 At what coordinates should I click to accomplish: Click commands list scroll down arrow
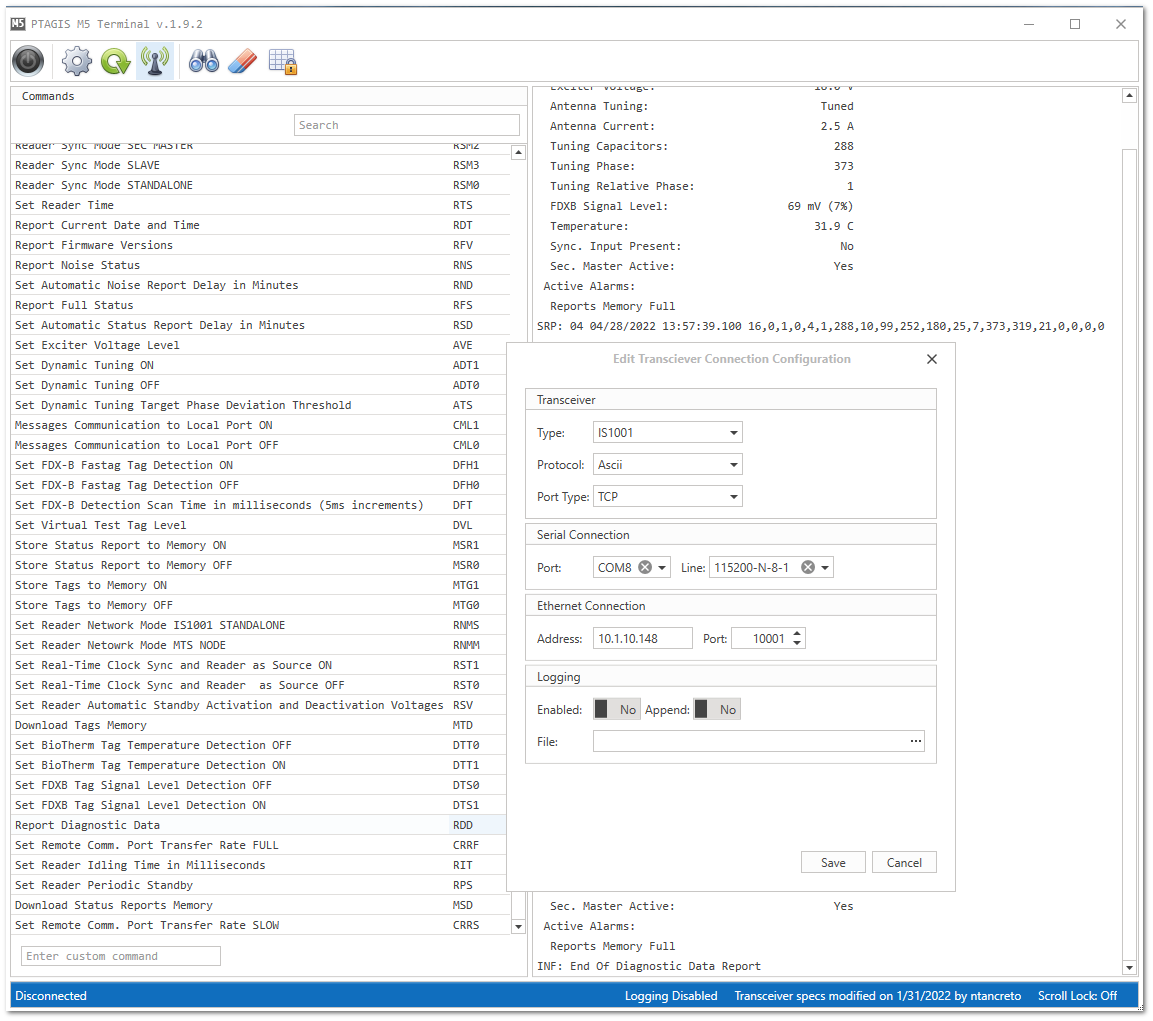click(x=518, y=927)
